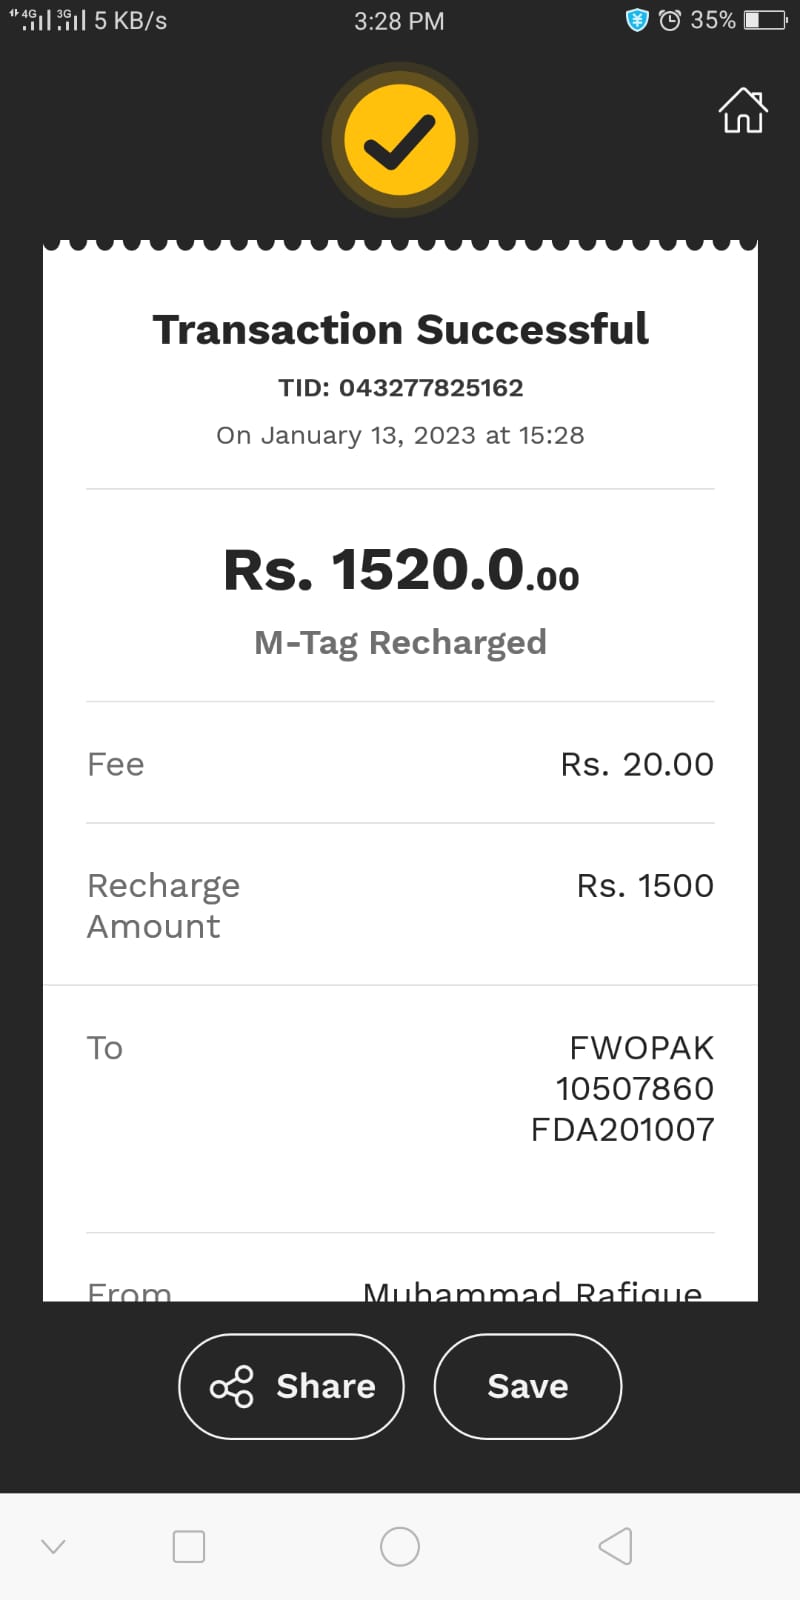Tap the Rs. 1520.0 total amount

coord(400,571)
